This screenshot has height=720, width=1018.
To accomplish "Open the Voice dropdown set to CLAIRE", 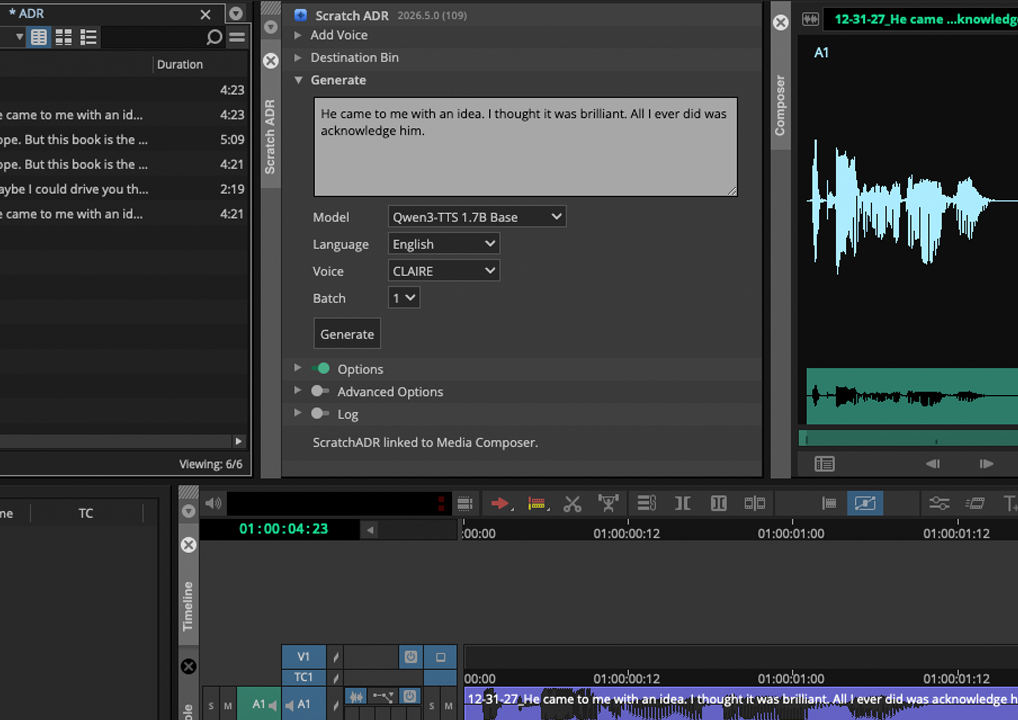I will pos(443,271).
